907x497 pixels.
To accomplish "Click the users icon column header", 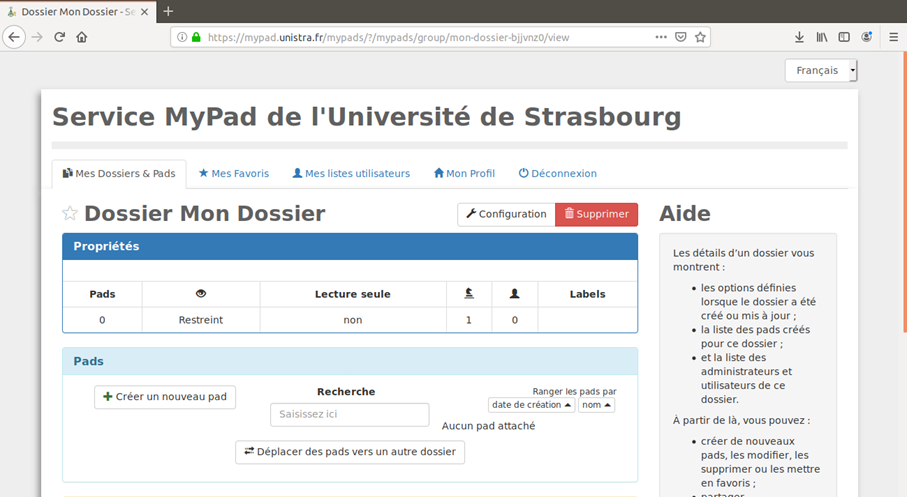I will click(x=514, y=293).
